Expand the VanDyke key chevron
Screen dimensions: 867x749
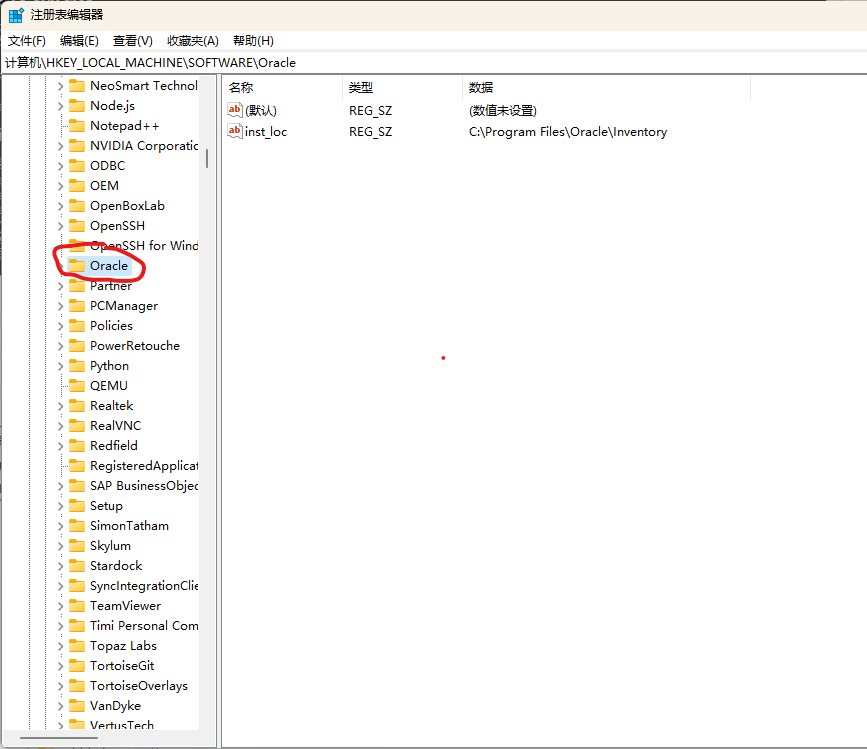[60, 706]
